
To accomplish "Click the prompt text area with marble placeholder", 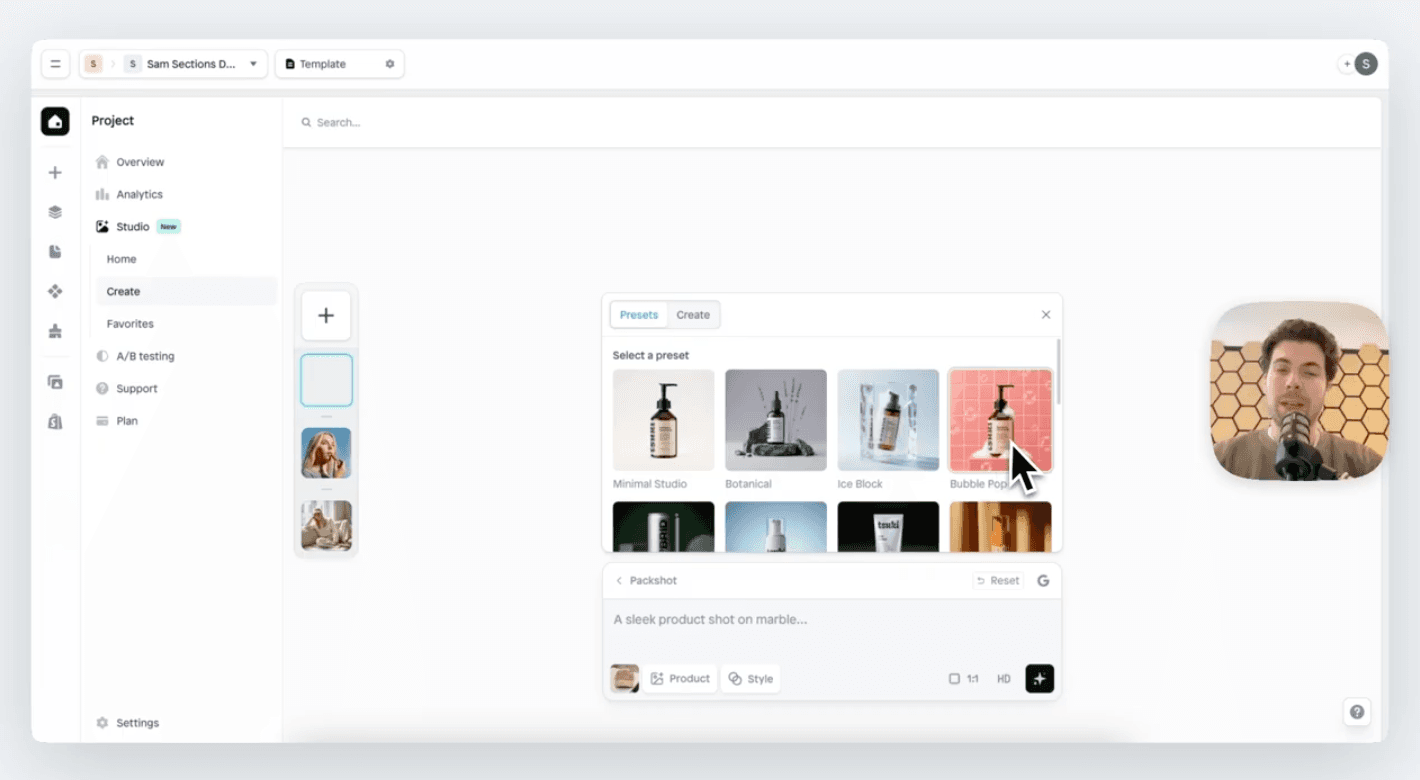I will (x=832, y=620).
